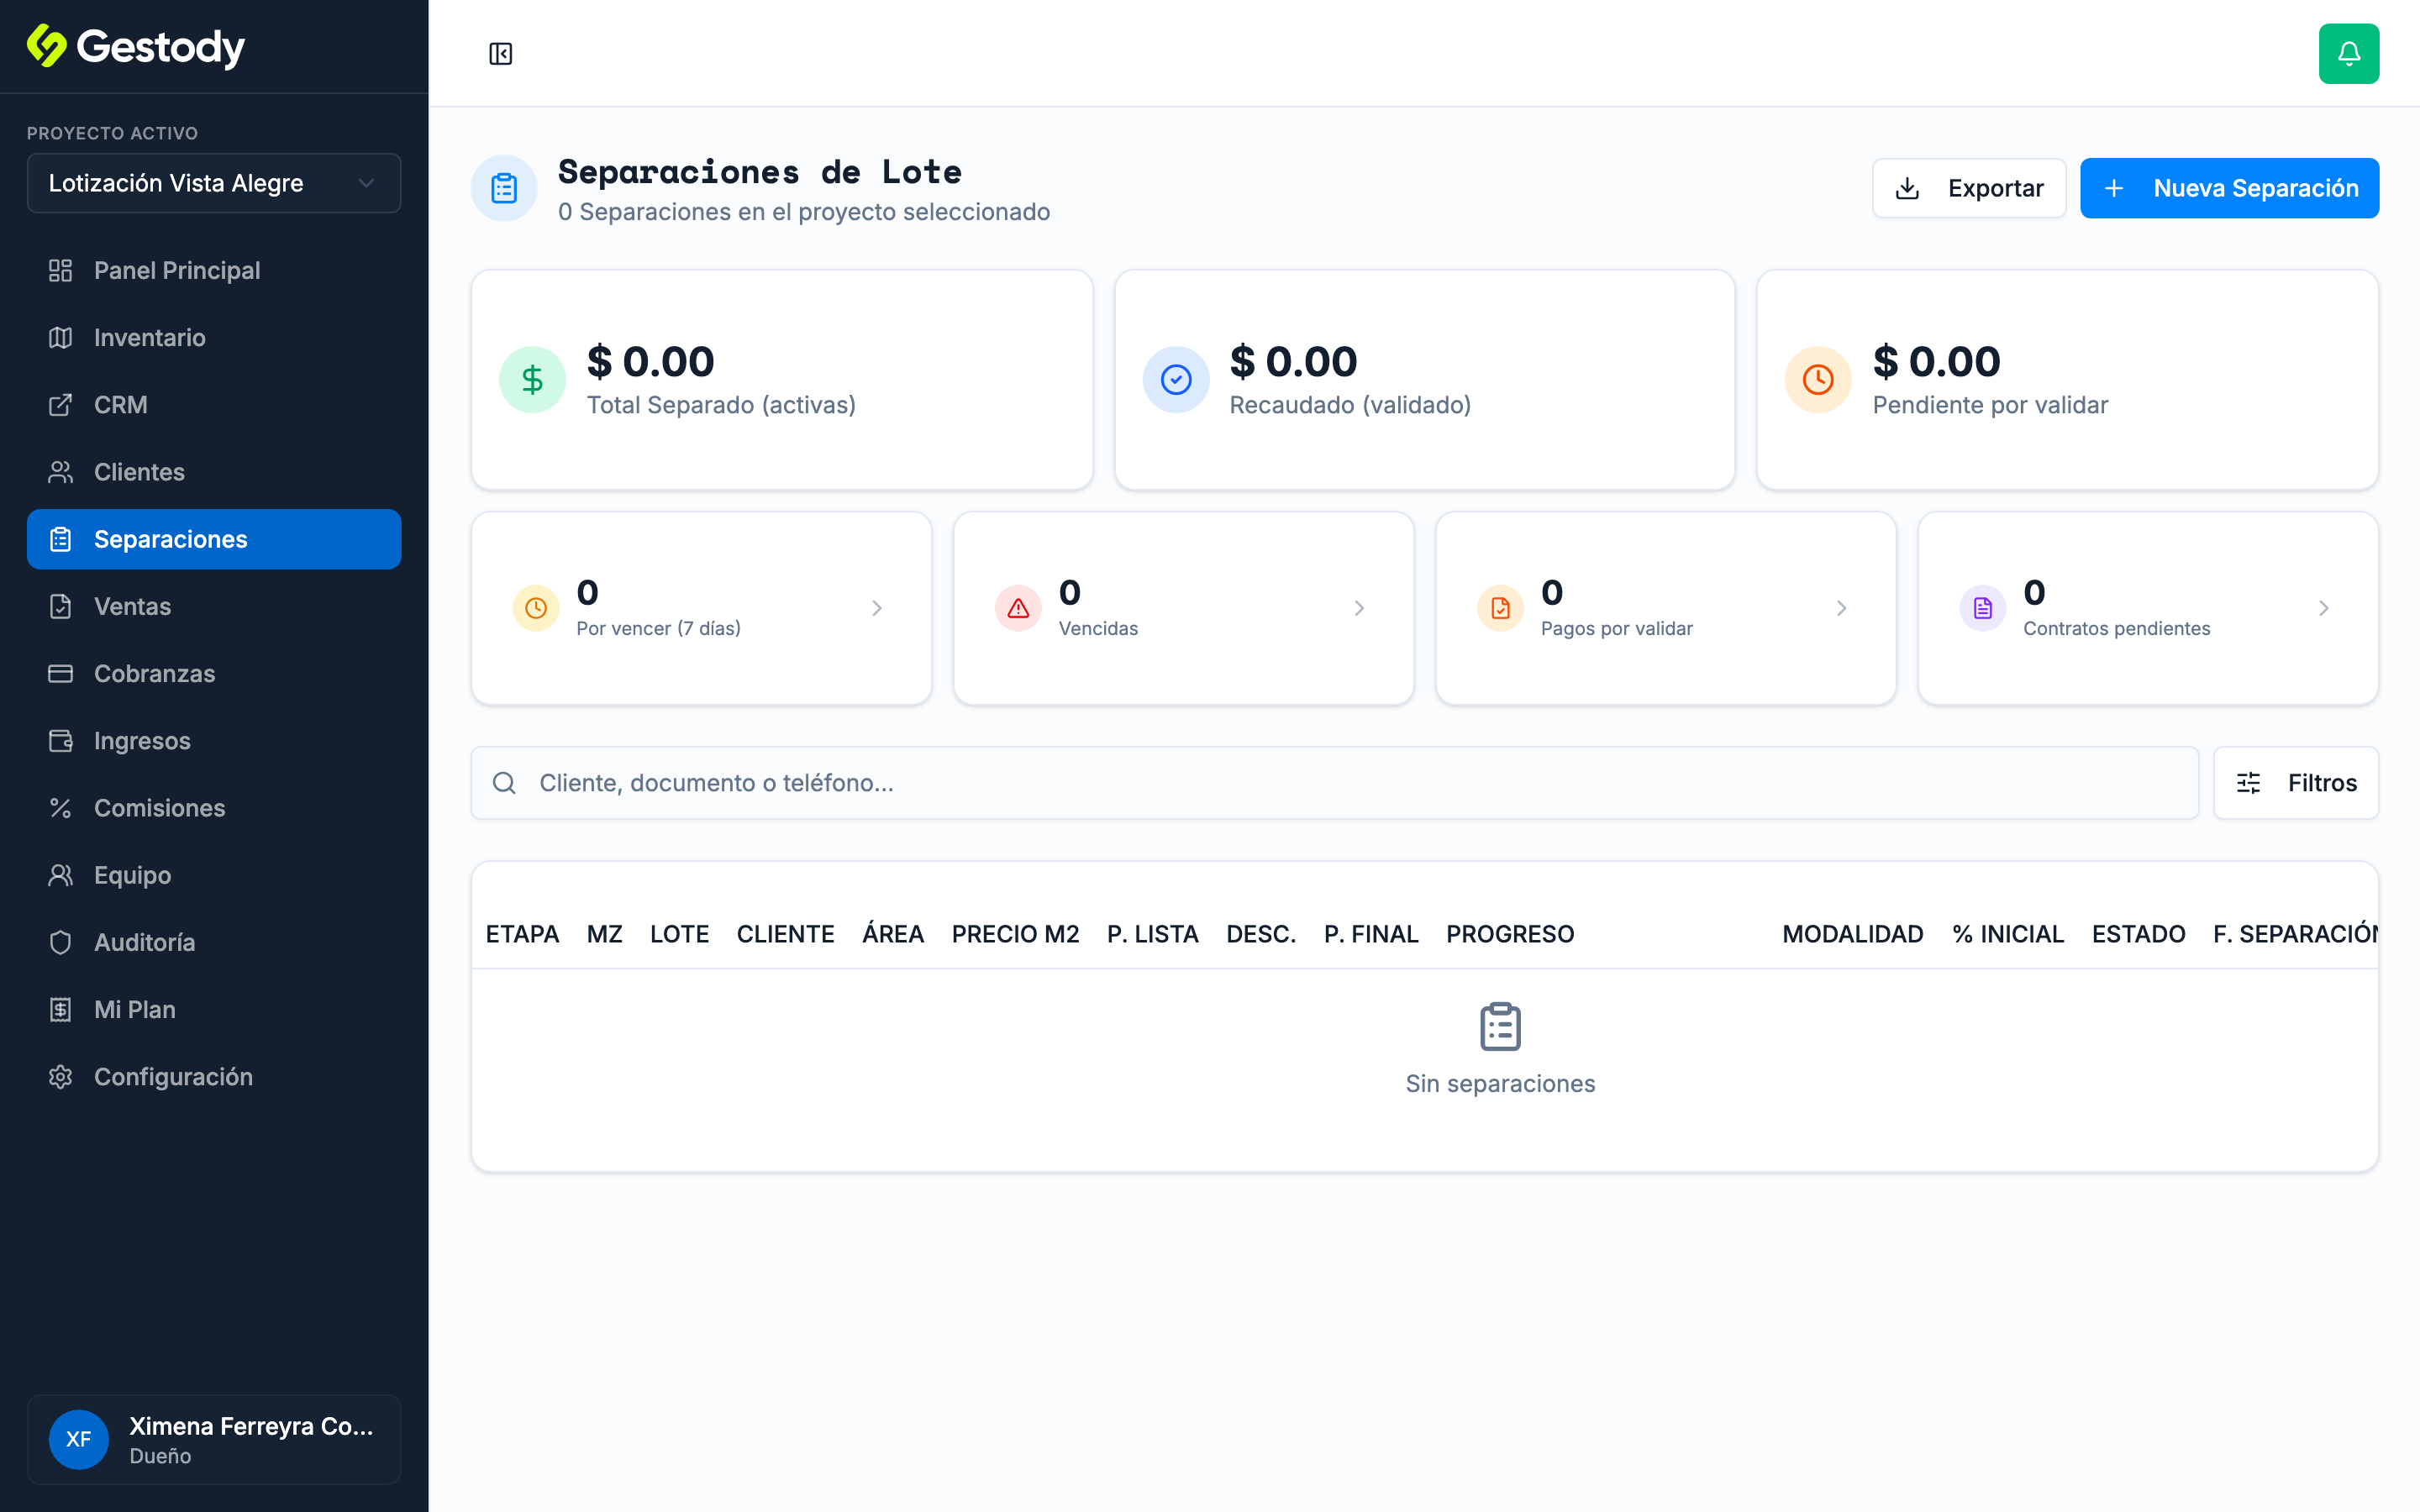The height and width of the screenshot is (1512, 2420).
Task: Click the Panel Principal grid icon
Action: coord(61,270)
